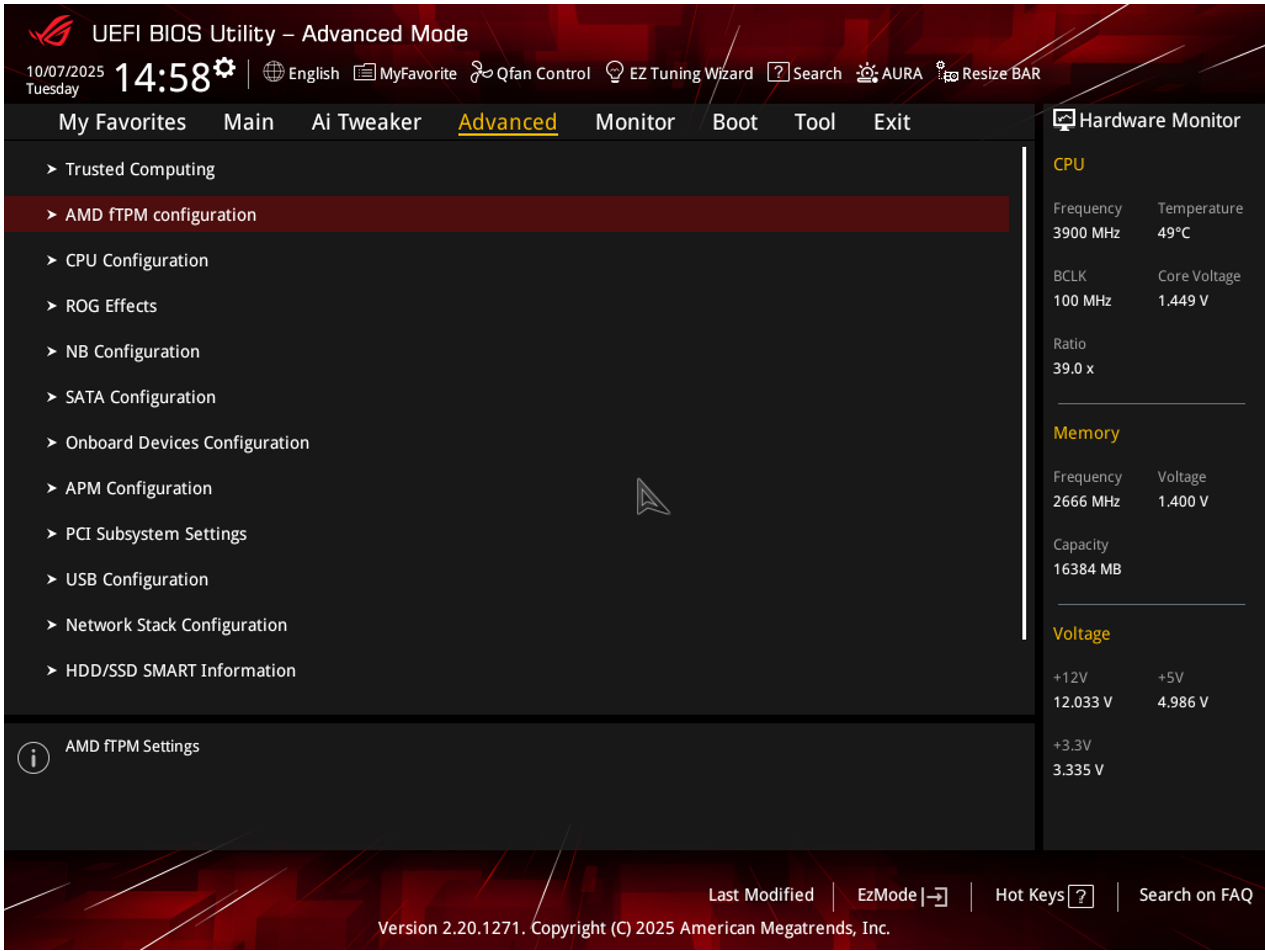Image resolution: width=1265 pixels, height=951 pixels.
Task: Open AURA lighting icon
Action: coord(866,73)
